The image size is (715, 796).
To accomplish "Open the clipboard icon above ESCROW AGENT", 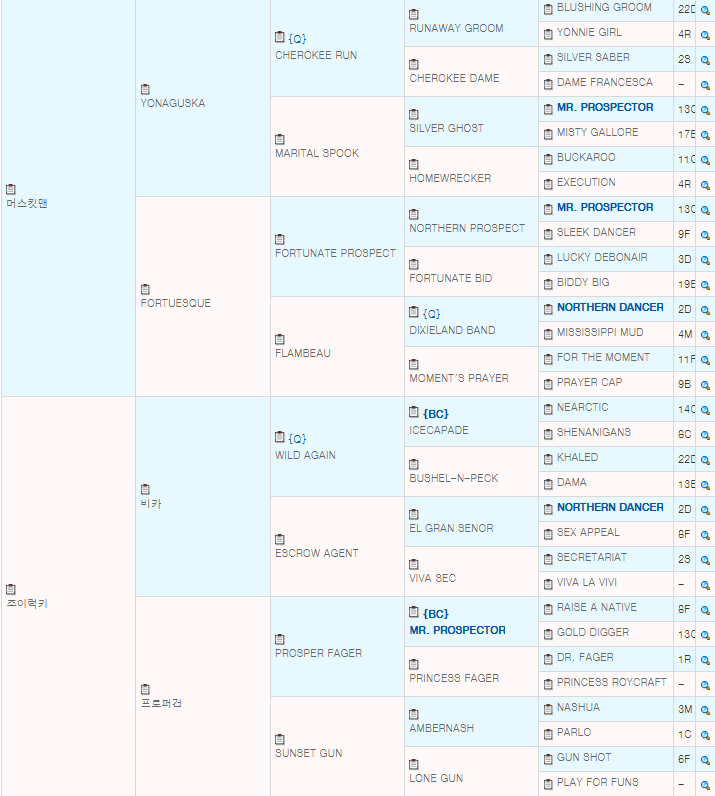I will (280, 539).
